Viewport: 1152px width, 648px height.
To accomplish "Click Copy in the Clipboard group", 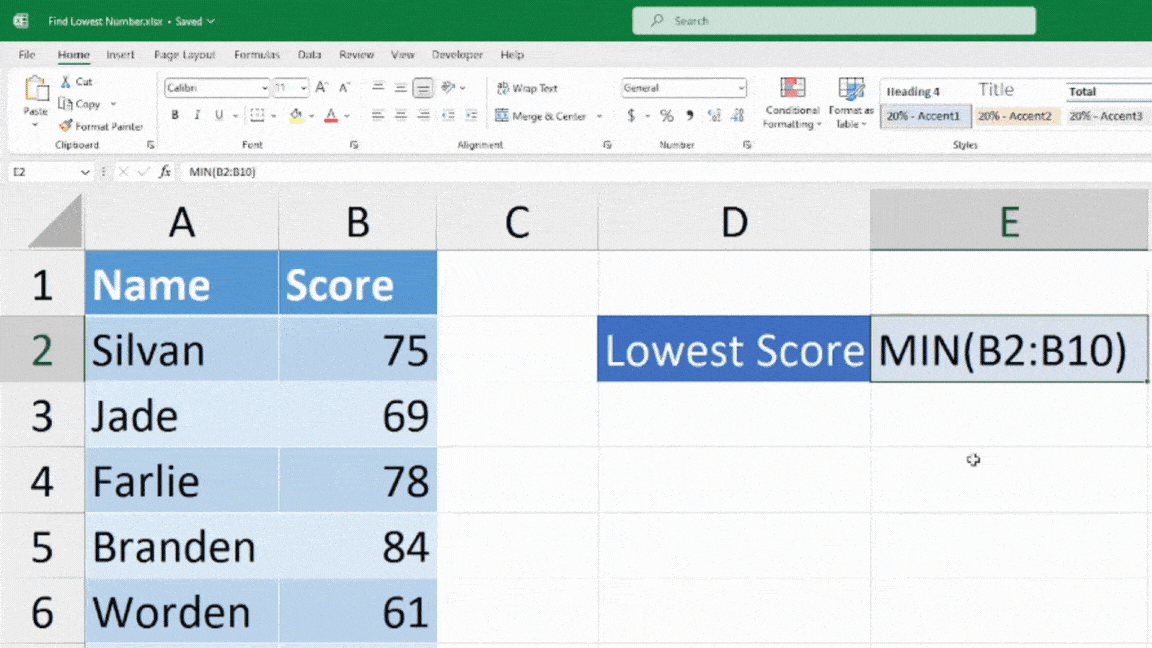I will tap(83, 104).
